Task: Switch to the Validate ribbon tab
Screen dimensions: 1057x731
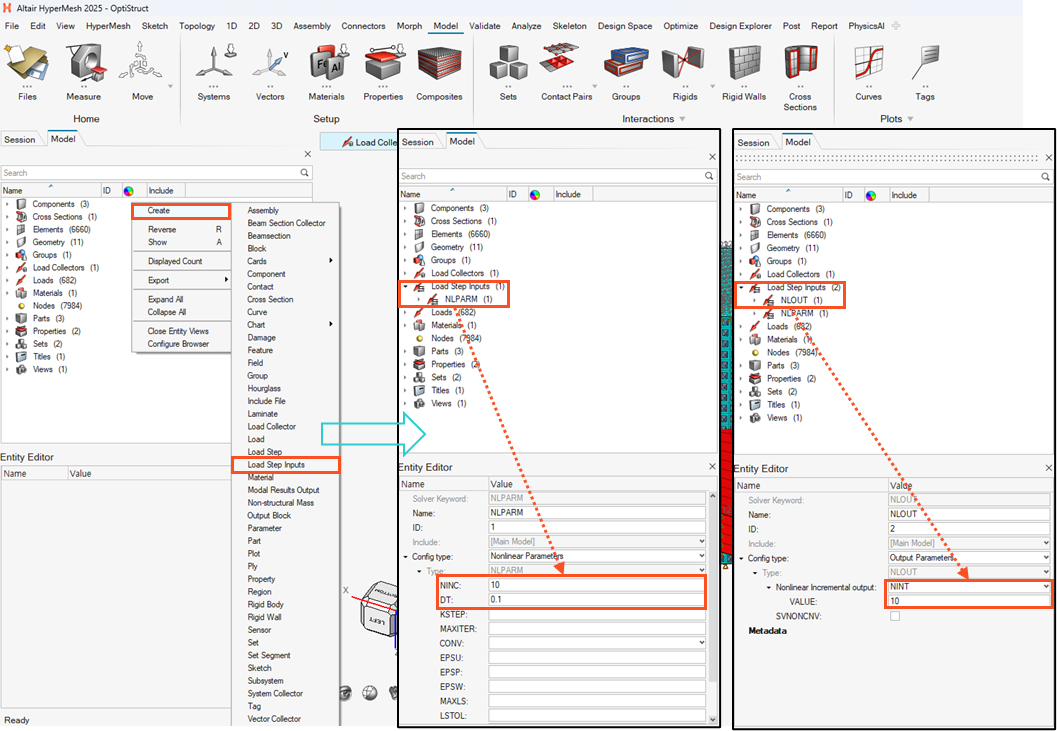Action: (485, 26)
